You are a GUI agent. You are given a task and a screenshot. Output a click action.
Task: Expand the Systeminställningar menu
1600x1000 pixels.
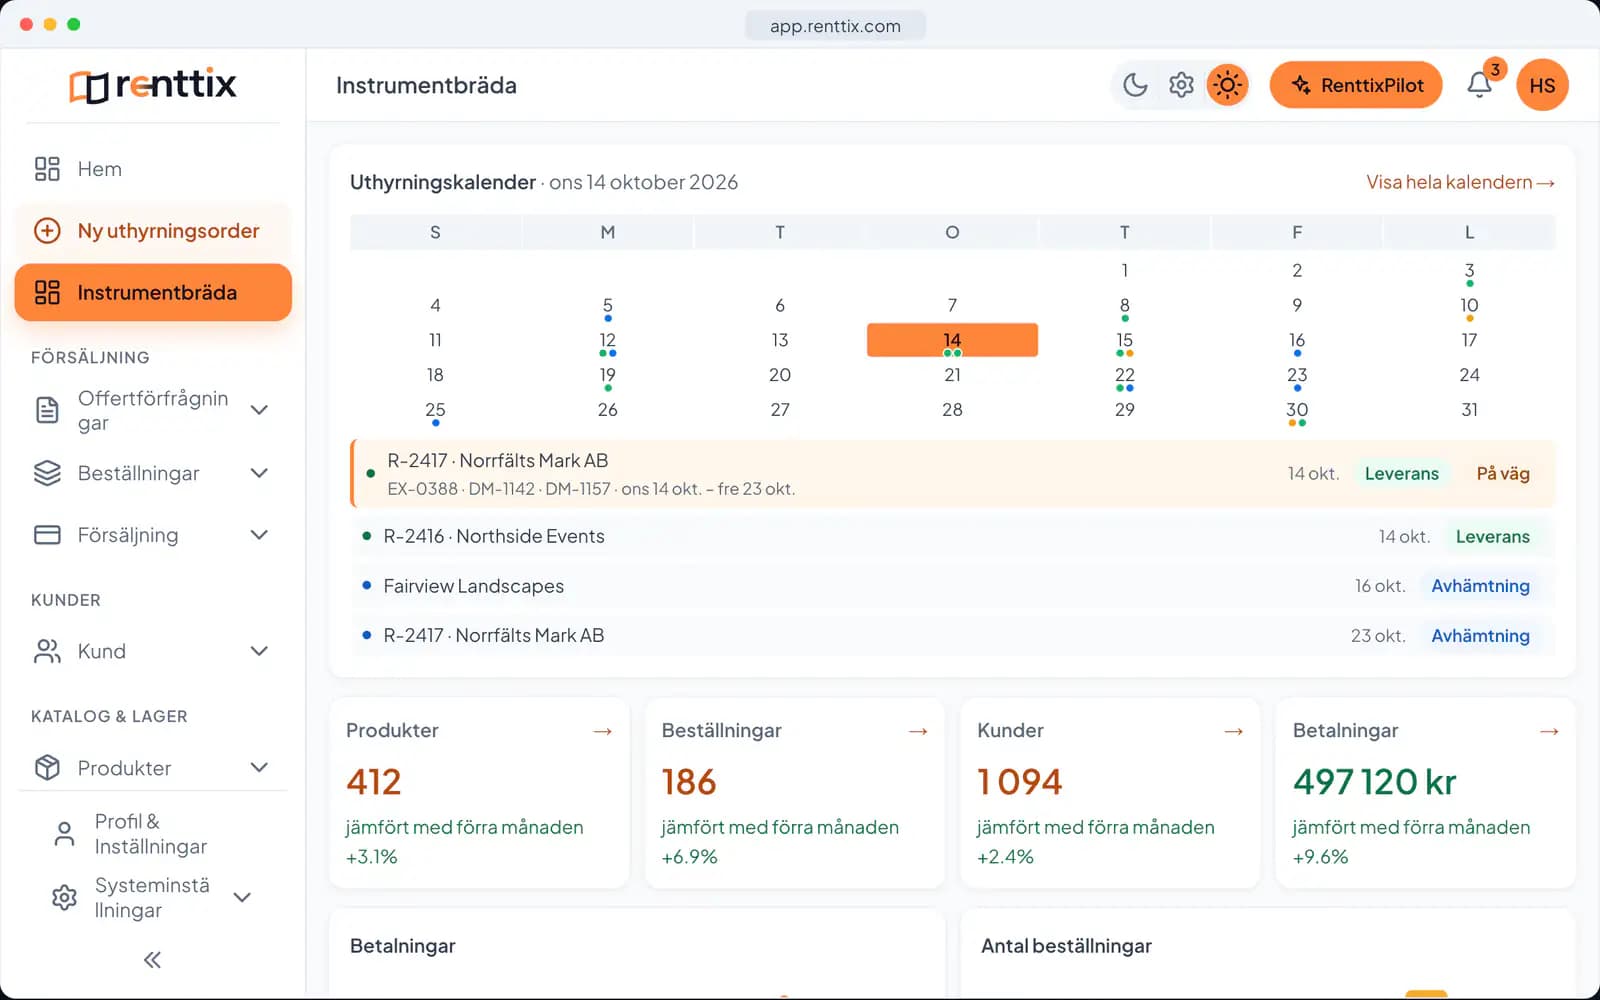coord(241,897)
